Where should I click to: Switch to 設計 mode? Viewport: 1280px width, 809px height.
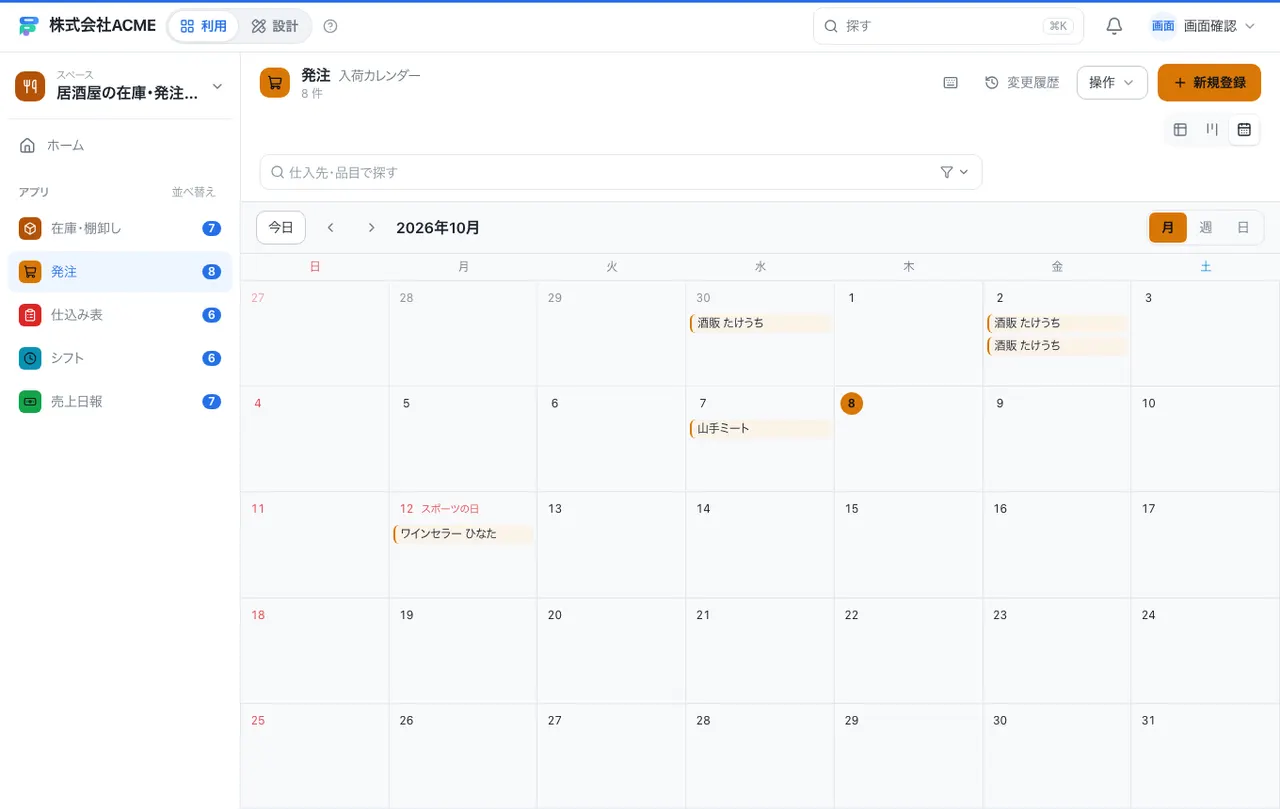coord(275,26)
